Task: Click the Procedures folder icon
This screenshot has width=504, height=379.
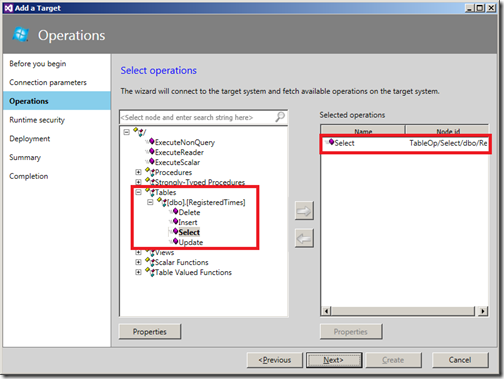Action: click(150, 172)
